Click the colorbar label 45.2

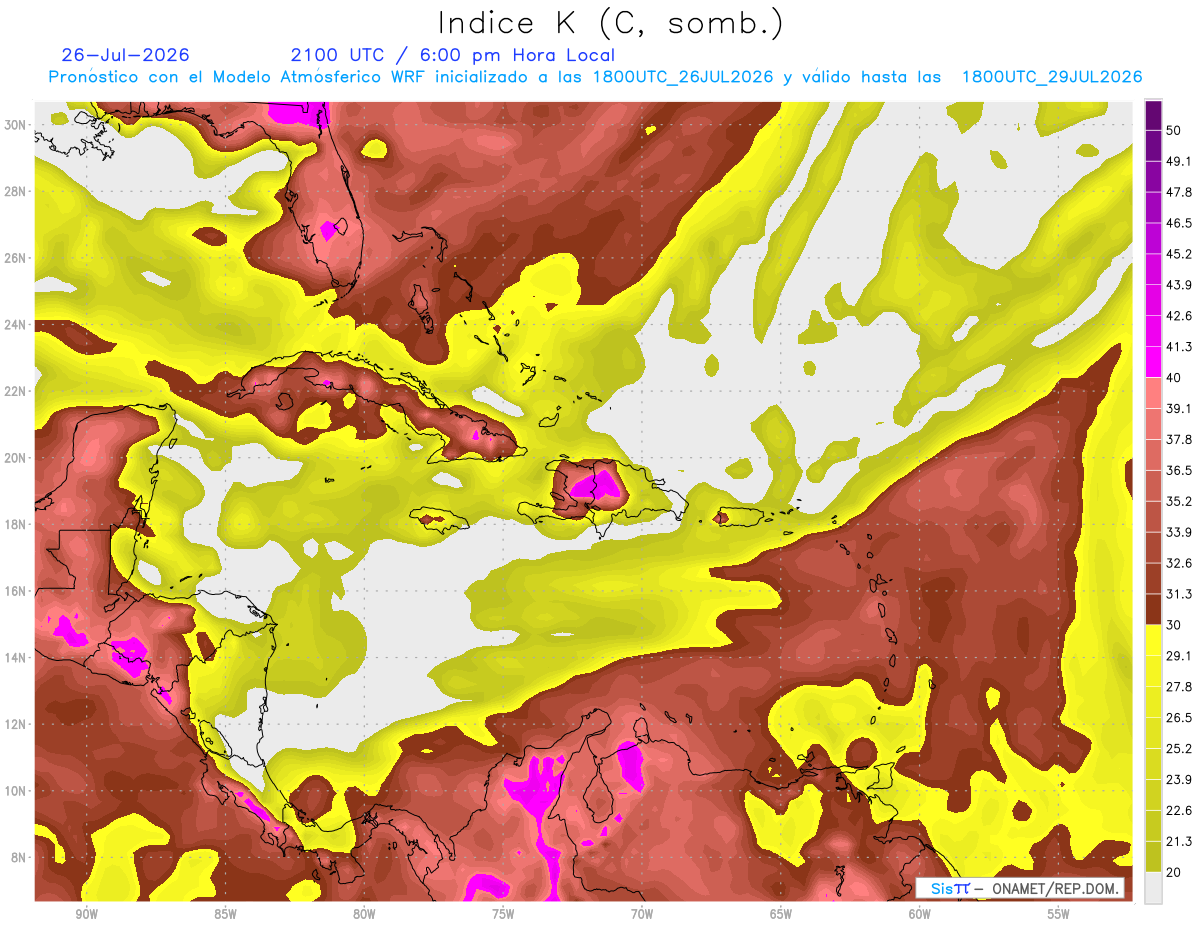(1179, 254)
